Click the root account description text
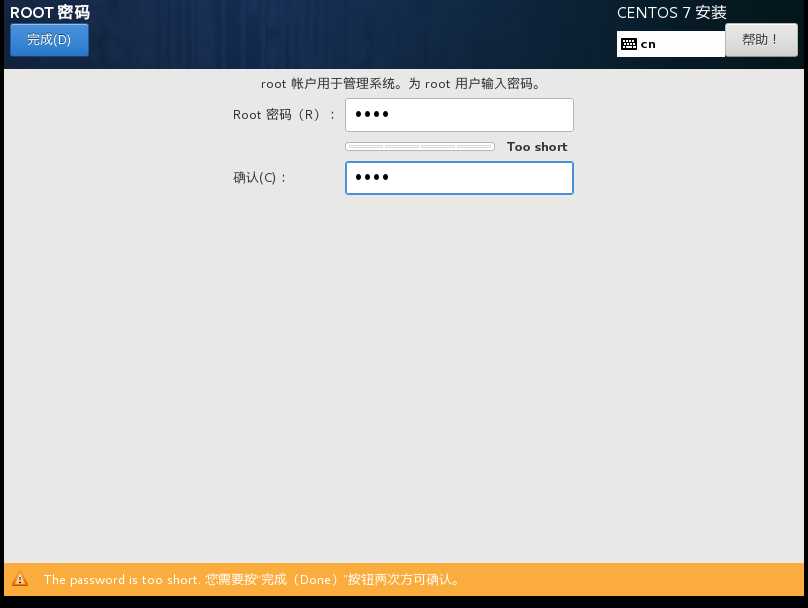Viewport: 808px width, 608px height. (401, 83)
